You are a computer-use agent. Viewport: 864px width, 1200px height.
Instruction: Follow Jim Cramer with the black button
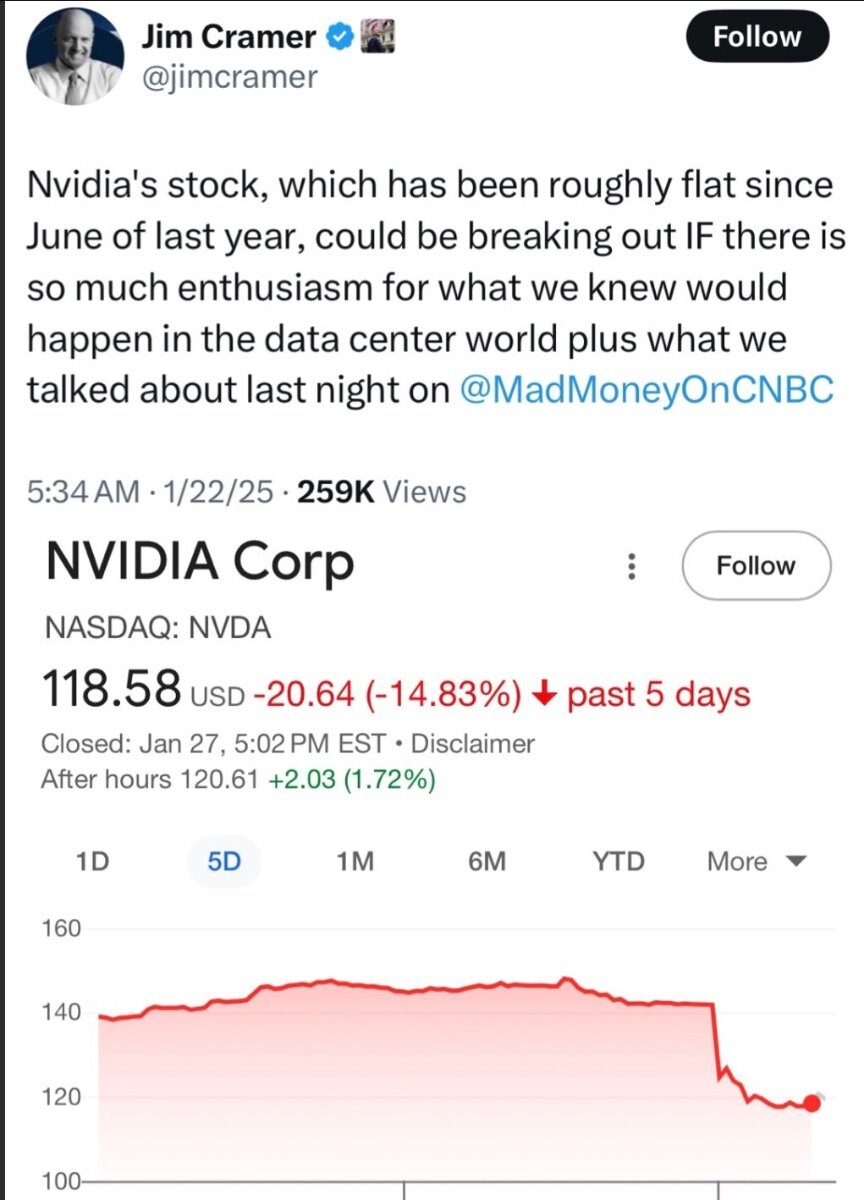pyautogui.click(x=757, y=38)
